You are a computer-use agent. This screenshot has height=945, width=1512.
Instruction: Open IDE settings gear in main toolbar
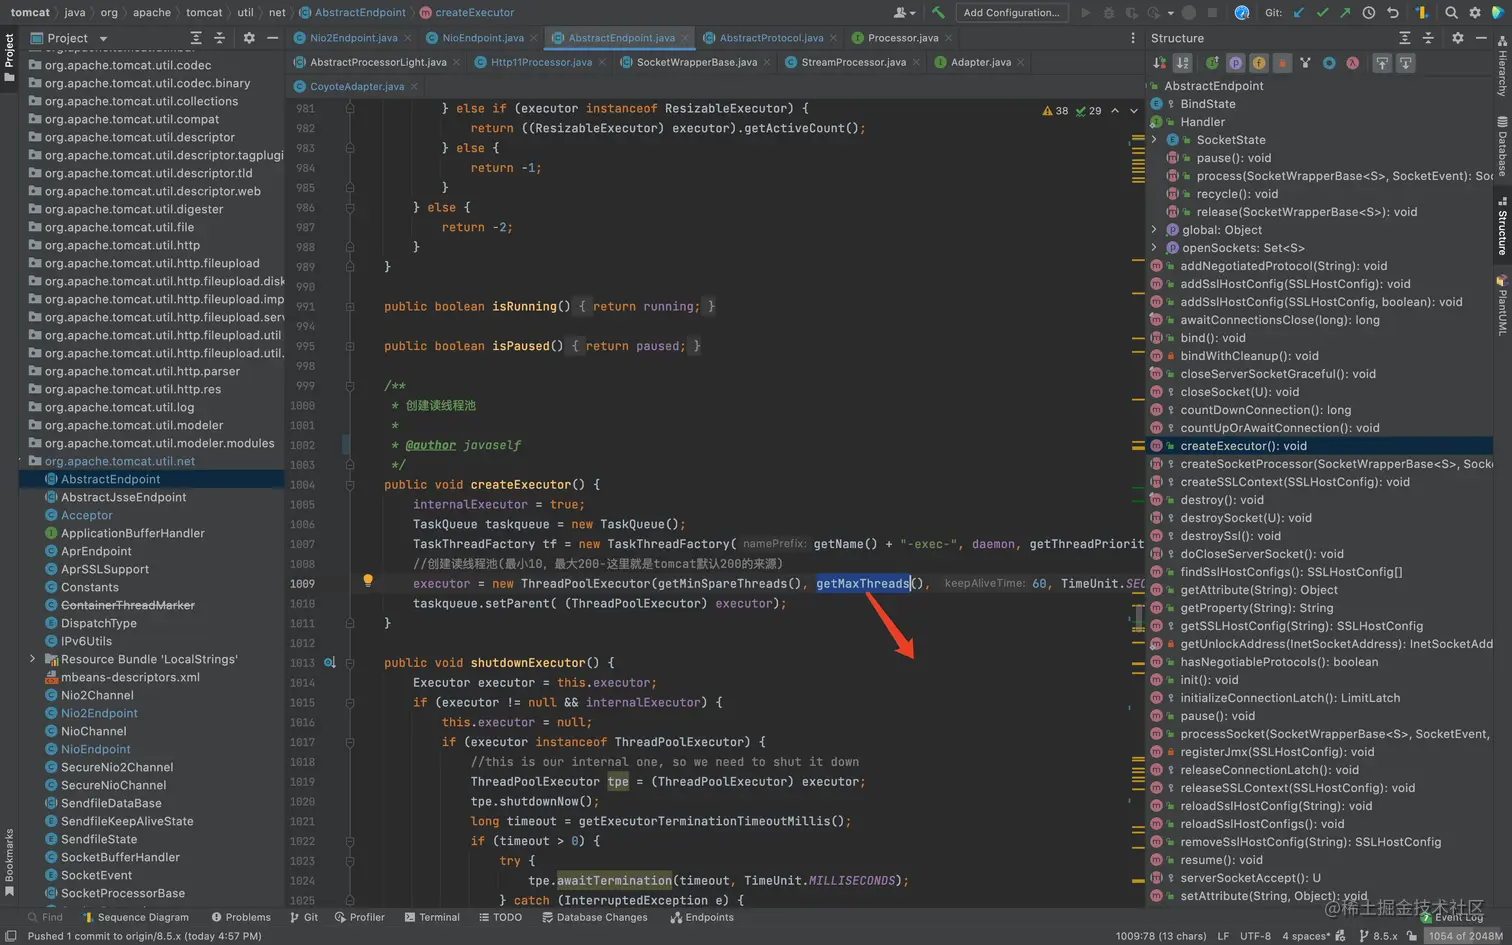(1475, 13)
